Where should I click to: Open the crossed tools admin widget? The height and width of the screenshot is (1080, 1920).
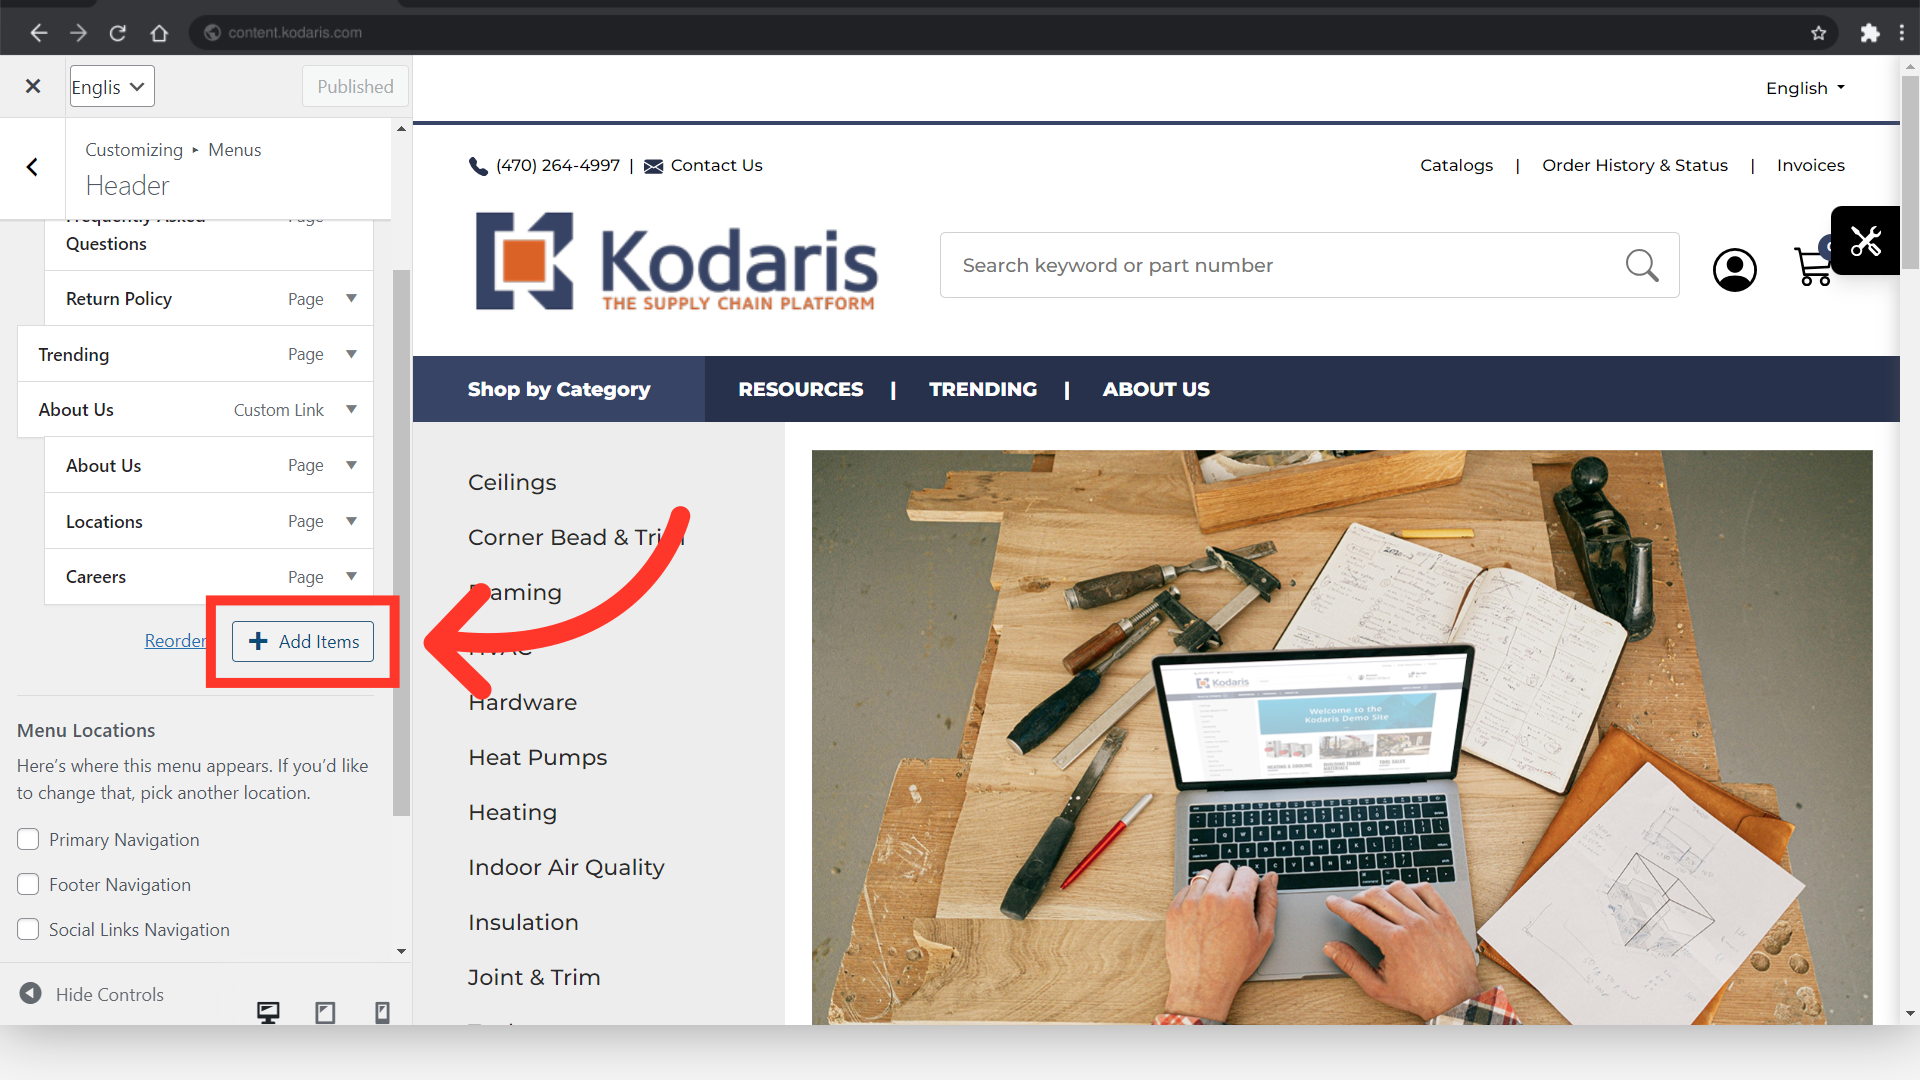tap(1865, 241)
